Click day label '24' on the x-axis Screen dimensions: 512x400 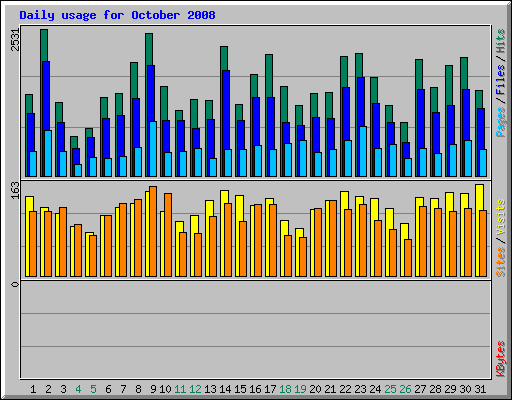point(375,389)
